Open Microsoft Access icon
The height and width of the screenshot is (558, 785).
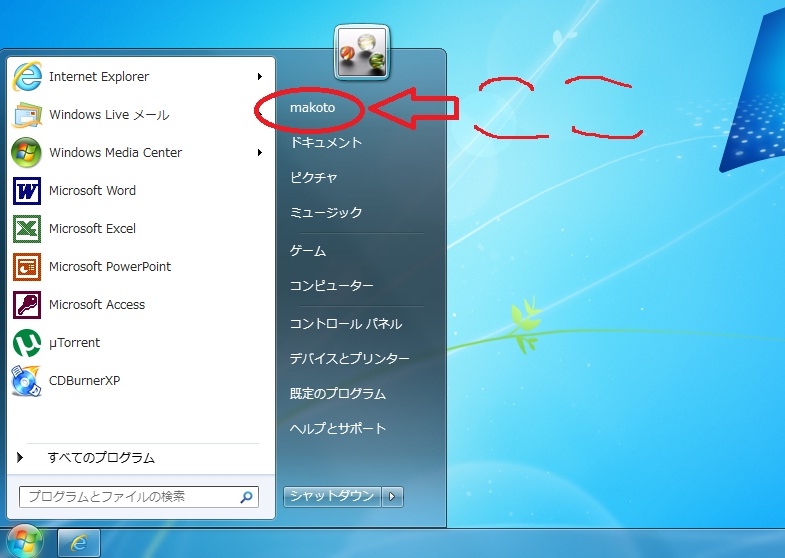tap(27, 305)
